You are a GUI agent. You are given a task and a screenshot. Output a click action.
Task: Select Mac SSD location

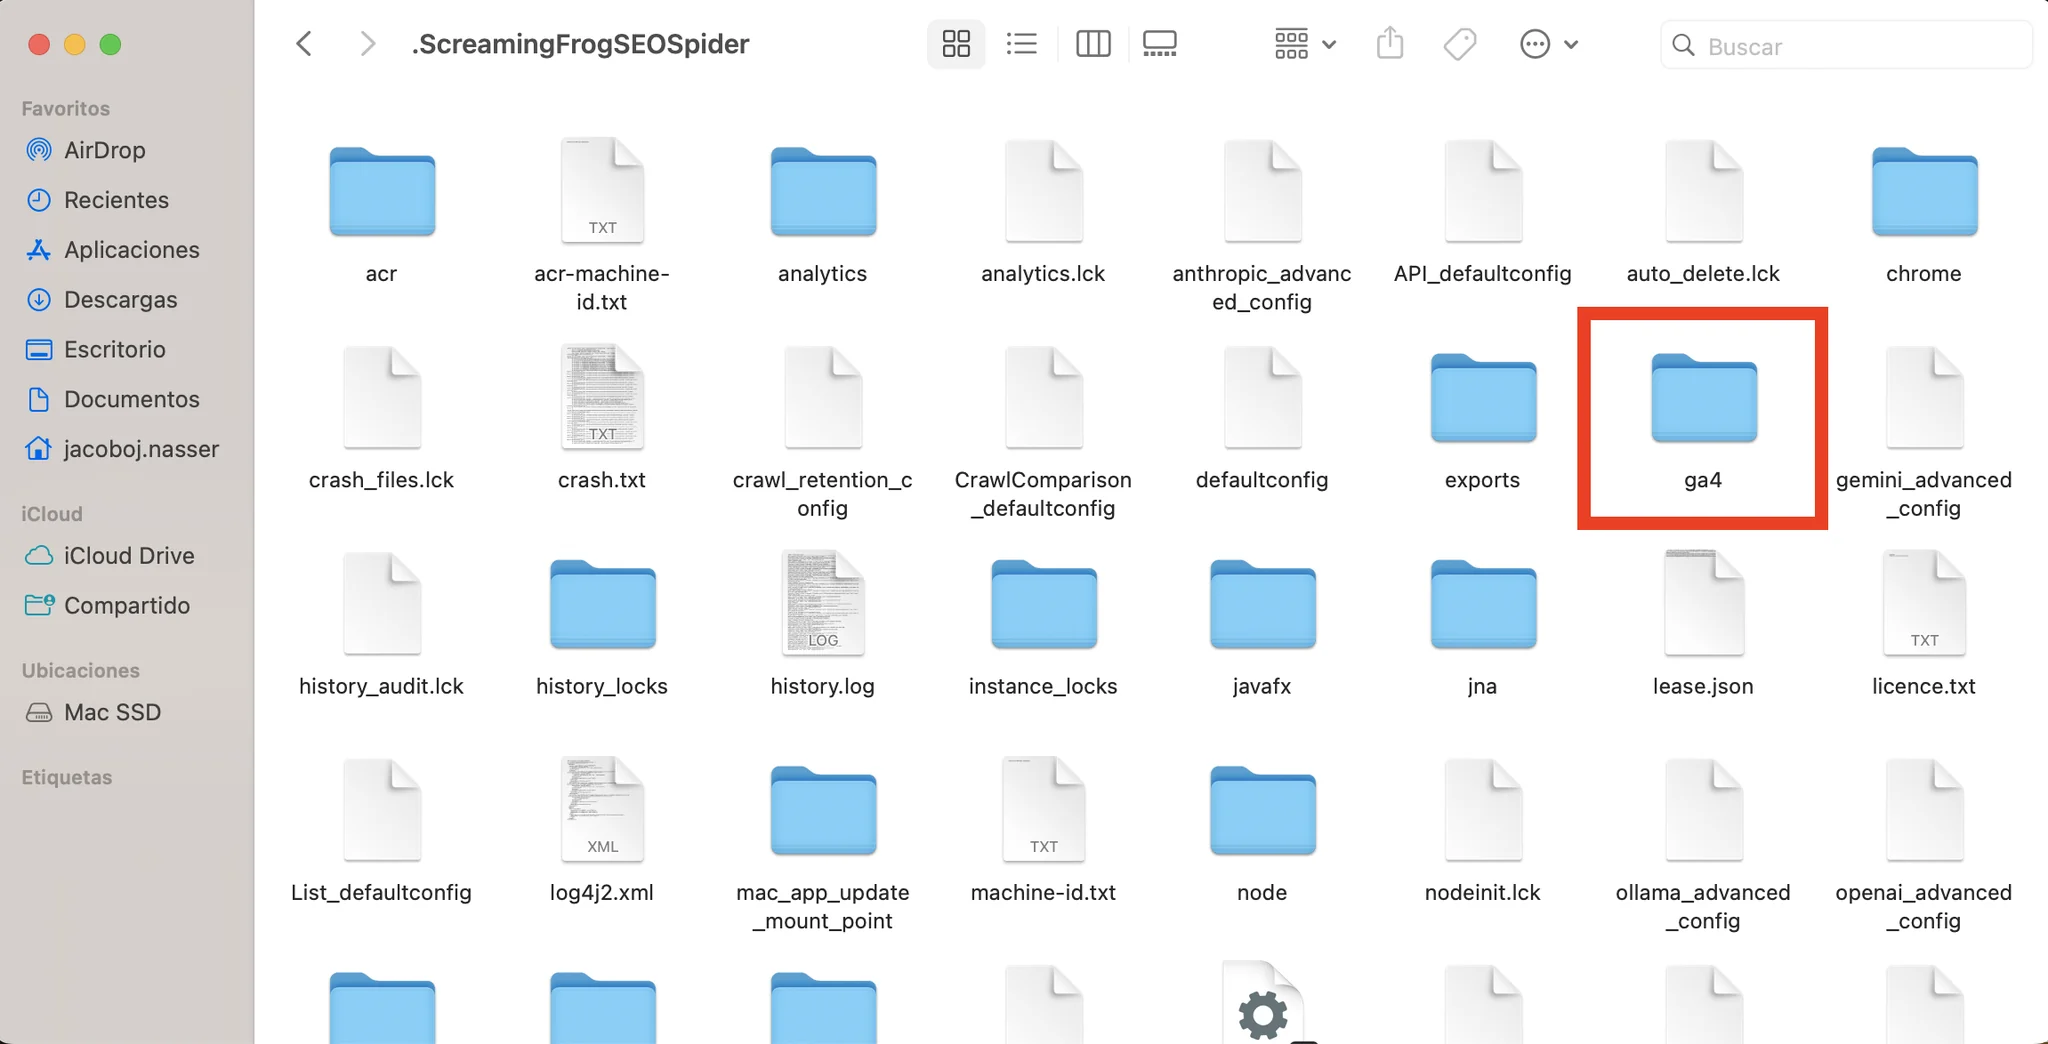[112, 713]
